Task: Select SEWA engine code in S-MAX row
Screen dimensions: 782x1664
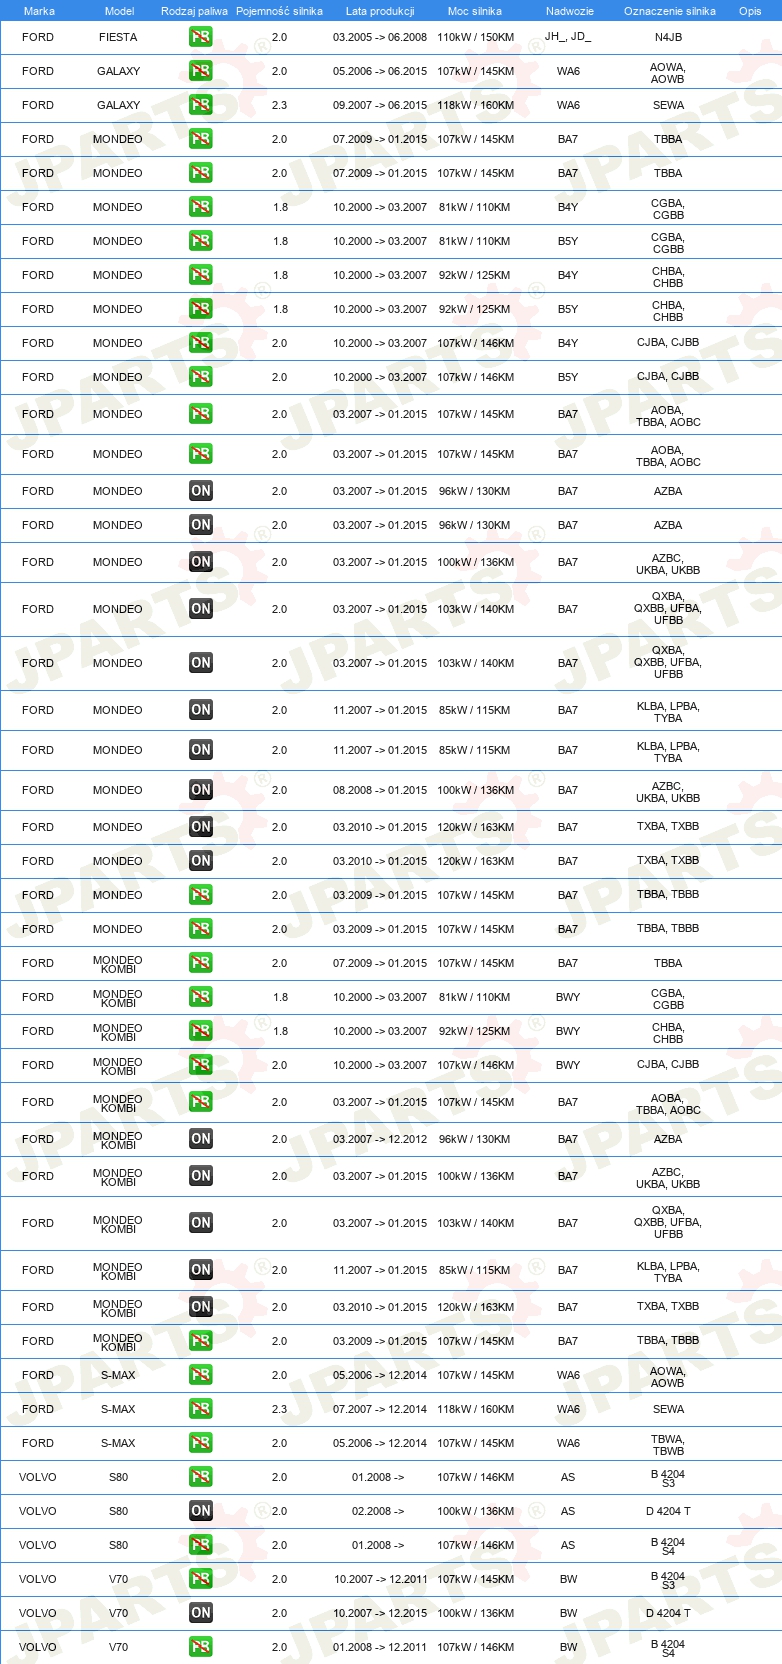Action: pyautogui.click(x=668, y=1409)
